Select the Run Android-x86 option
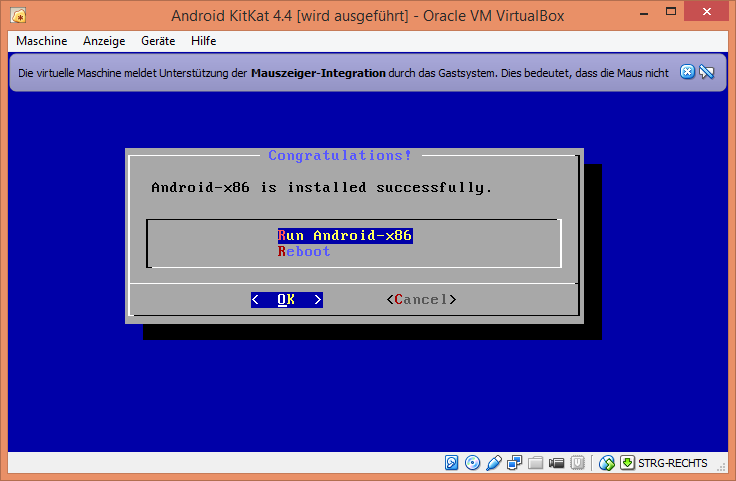The image size is (736, 481). [345, 235]
